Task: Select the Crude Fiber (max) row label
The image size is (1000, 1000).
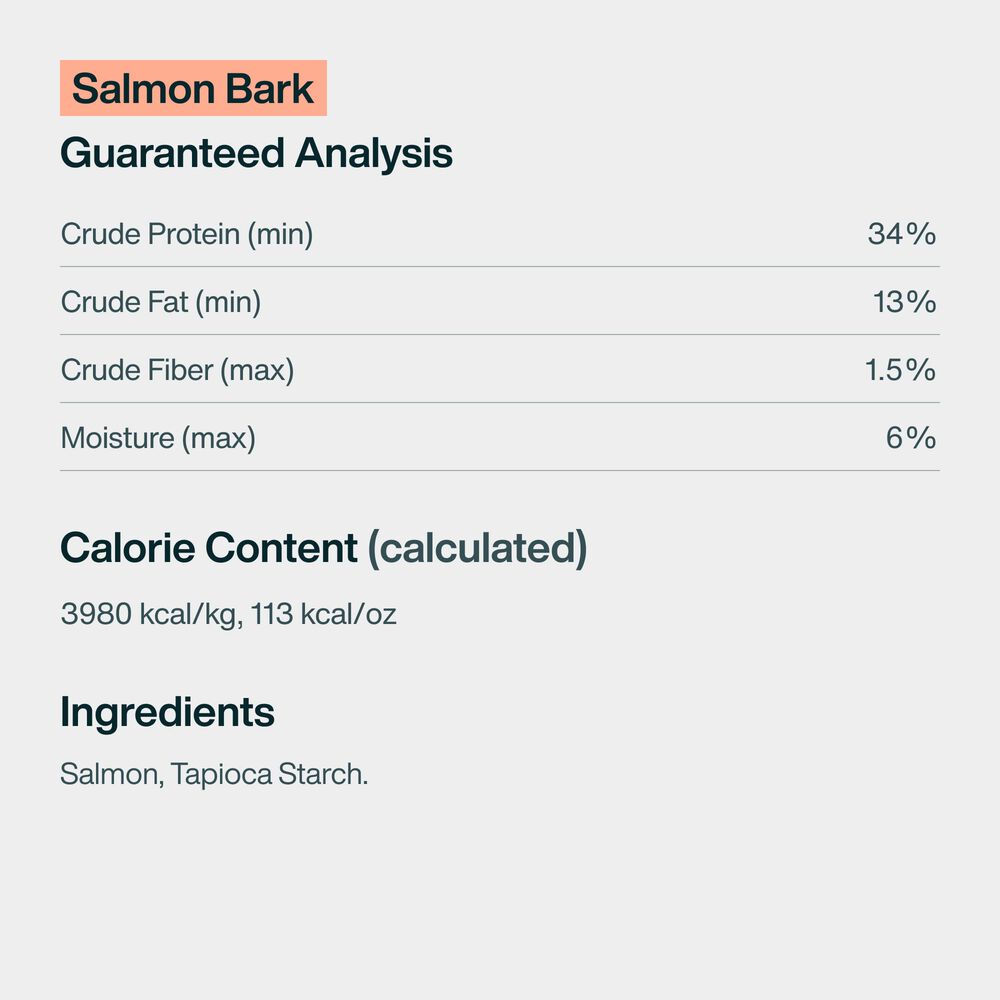Action: point(177,370)
